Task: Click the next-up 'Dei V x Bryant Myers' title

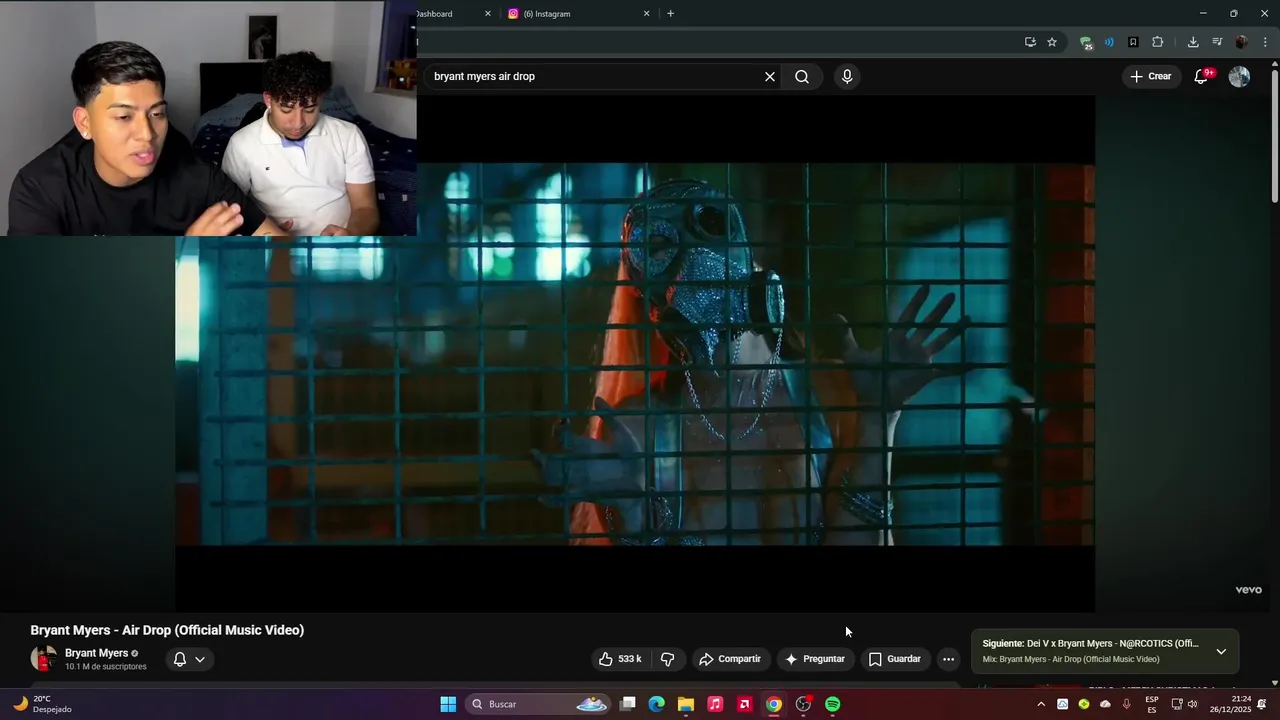Action: tap(1112, 644)
